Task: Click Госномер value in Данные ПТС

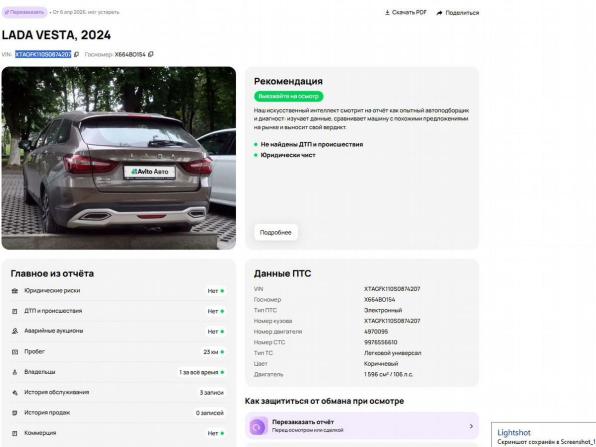Action: tap(380, 300)
